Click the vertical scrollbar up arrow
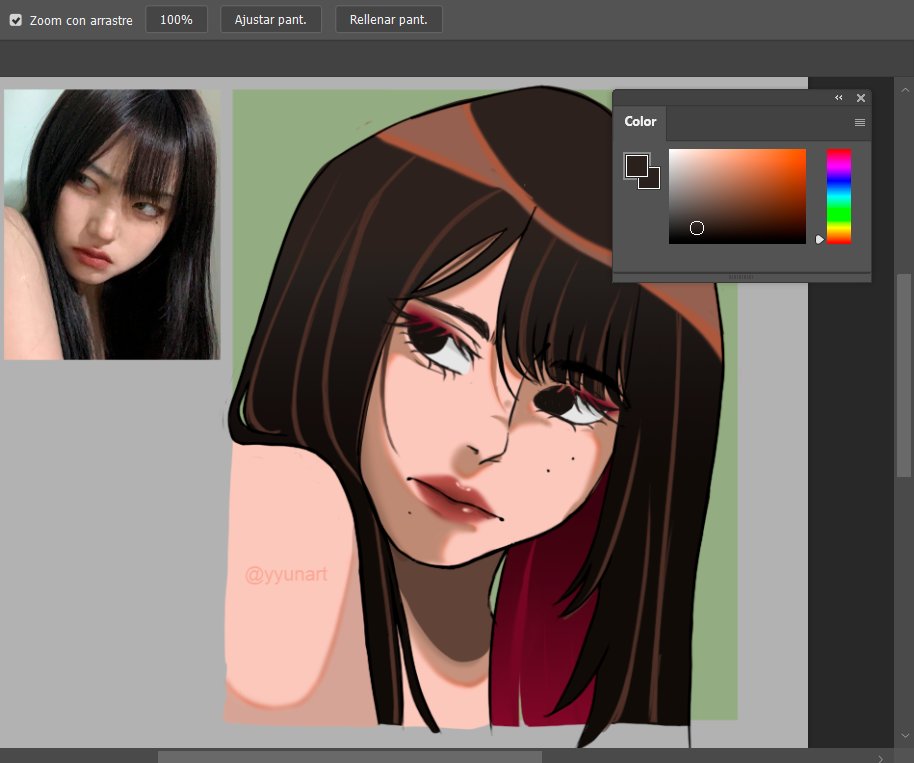914x763 pixels. (x=905, y=90)
